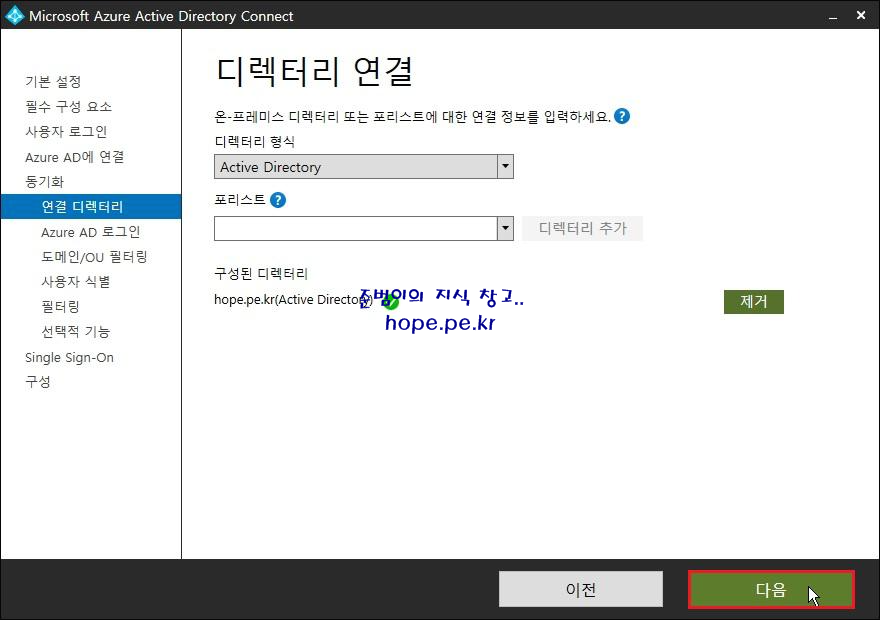This screenshot has height=620, width=880.
Task: Open the Active Directory type combo box
Action: pyautogui.click(x=364, y=167)
